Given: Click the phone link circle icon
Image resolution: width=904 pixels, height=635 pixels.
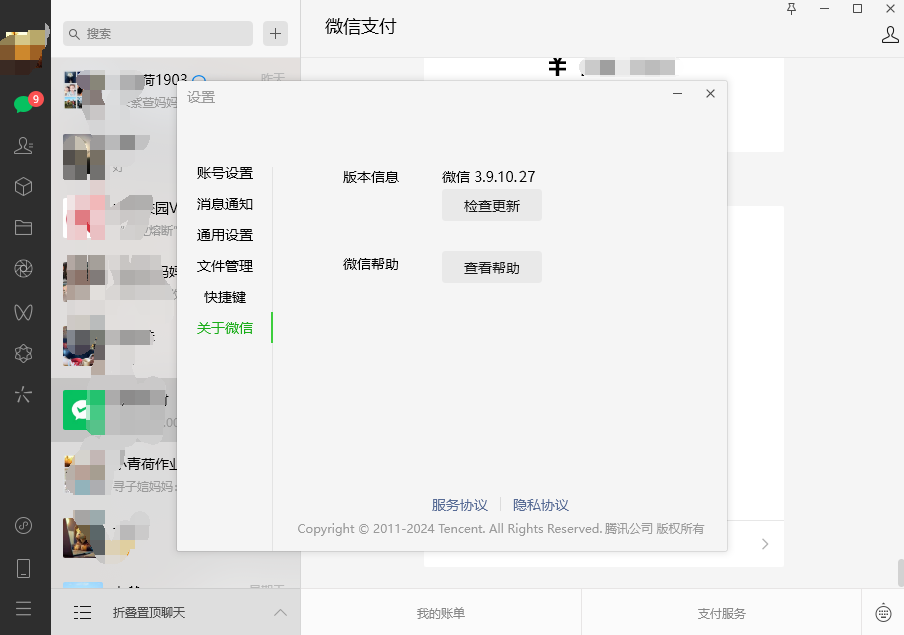Looking at the screenshot, I should pyautogui.click(x=25, y=525).
